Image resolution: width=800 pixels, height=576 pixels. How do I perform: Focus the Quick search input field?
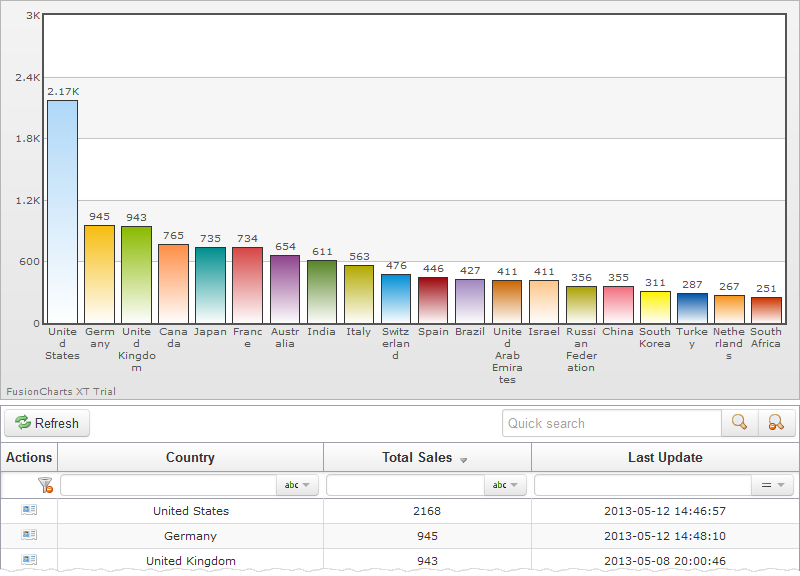point(611,423)
